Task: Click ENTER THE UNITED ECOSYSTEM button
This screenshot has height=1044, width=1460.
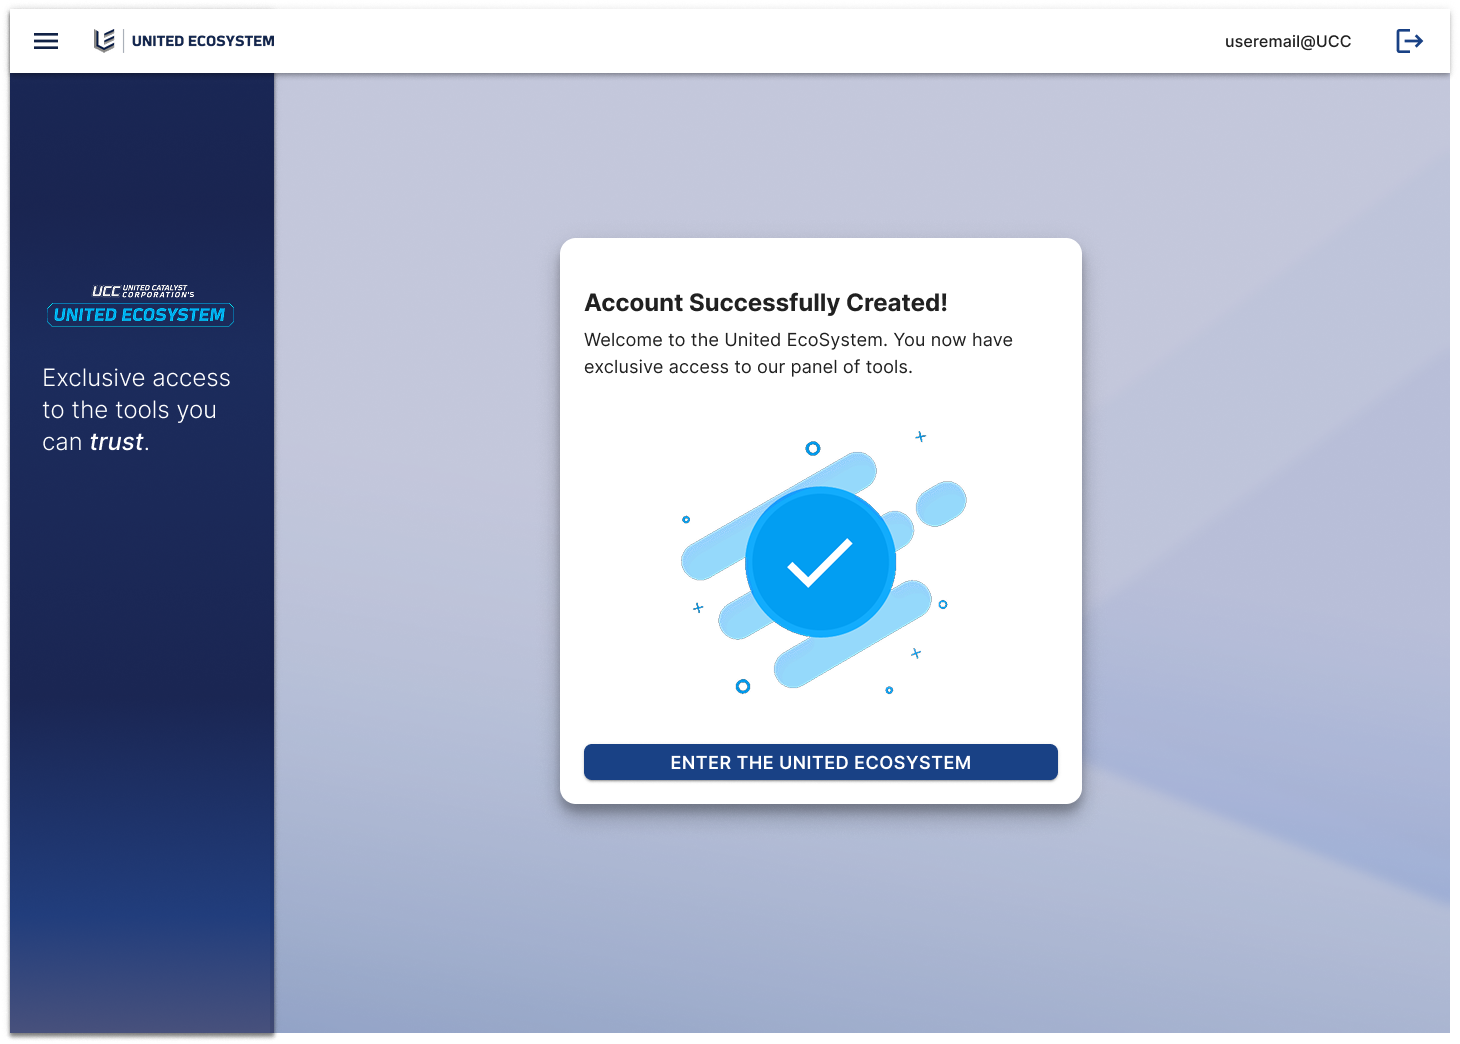Action: [x=821, y=762]
